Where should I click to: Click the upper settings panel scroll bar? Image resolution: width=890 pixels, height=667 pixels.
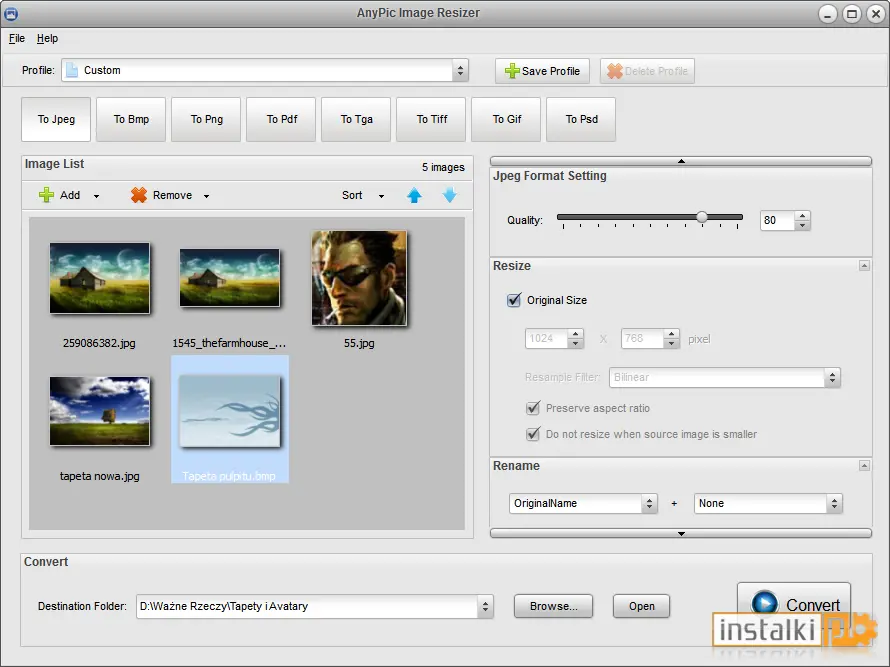pos(681,161)
